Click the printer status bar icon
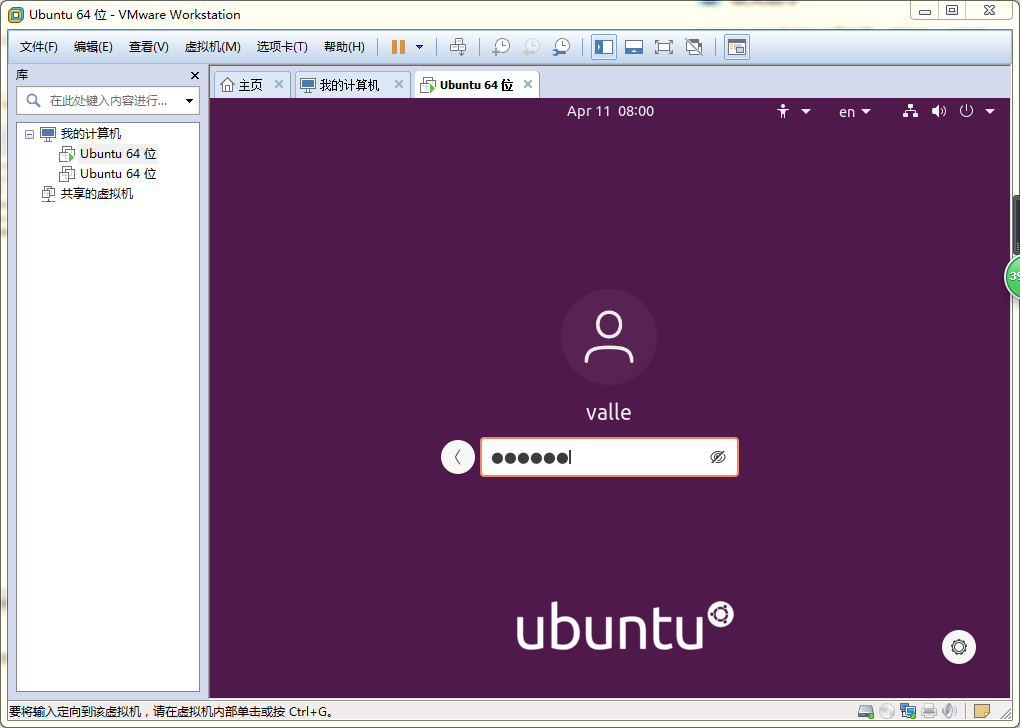The width and height of the screenshot is (1020, 728). pos(929,711)
